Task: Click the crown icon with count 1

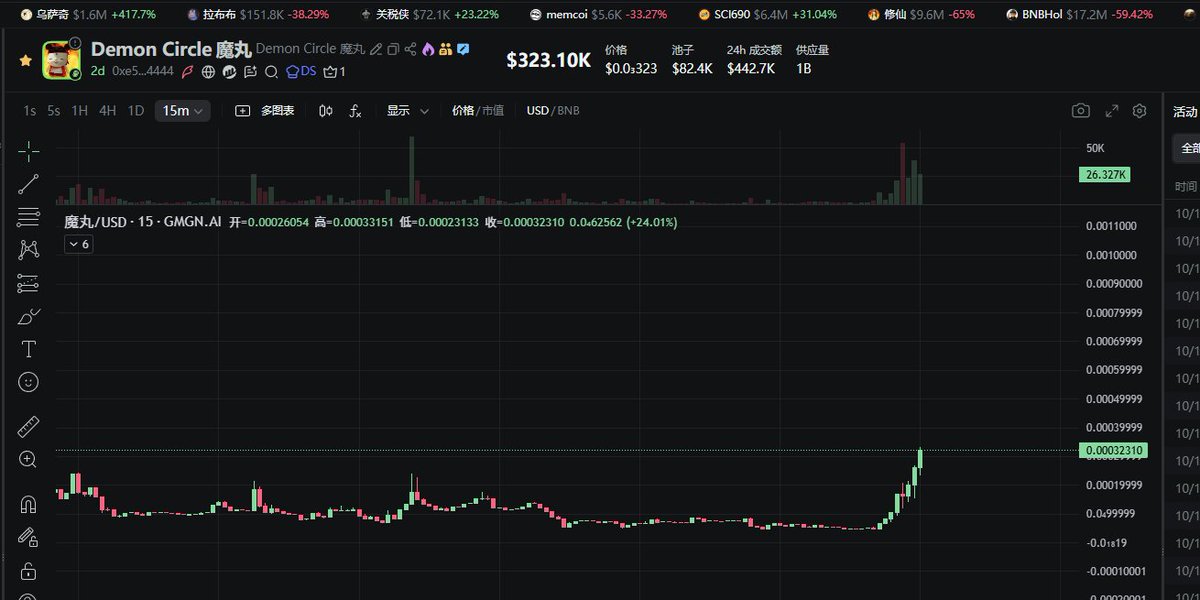Action: click(x=334, y=72)
